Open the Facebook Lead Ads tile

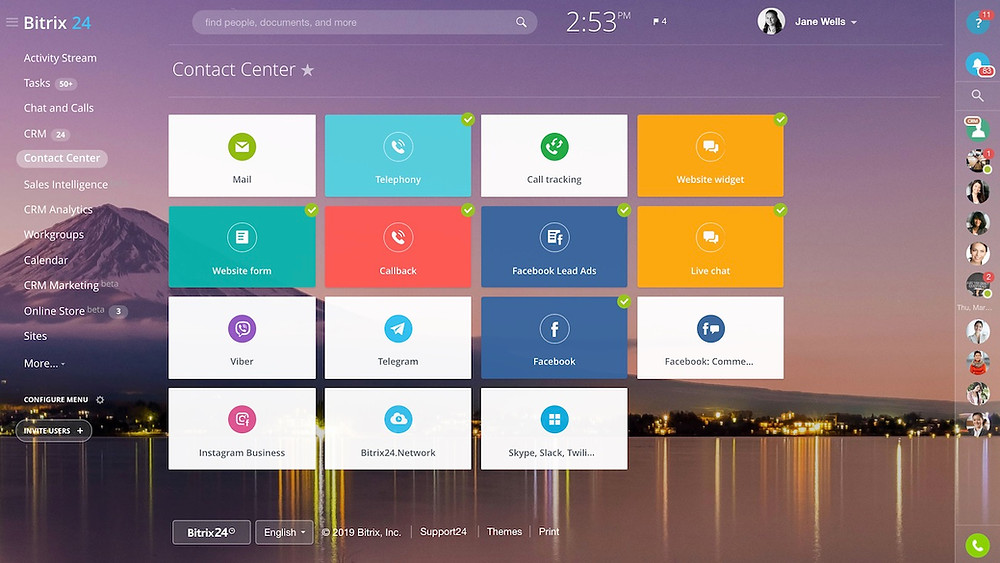point(554,247)
